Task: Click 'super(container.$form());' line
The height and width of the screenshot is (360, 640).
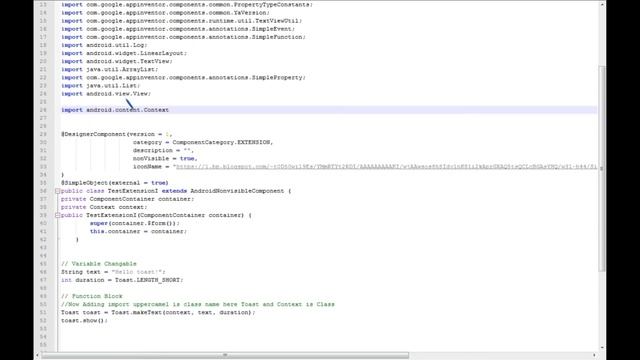Action: point(135,223)
